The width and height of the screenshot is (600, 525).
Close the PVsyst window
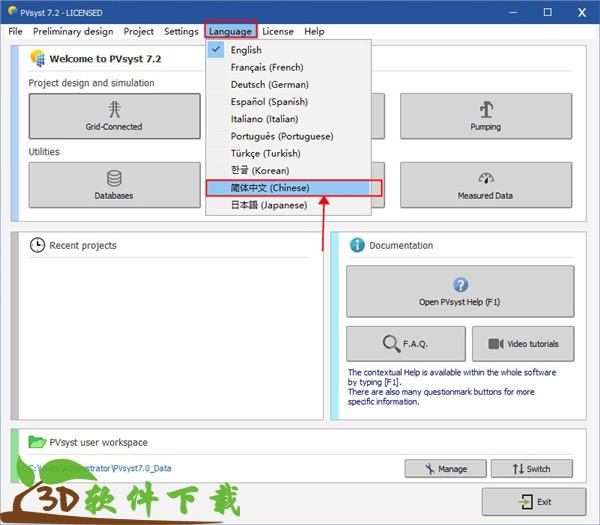582,12
